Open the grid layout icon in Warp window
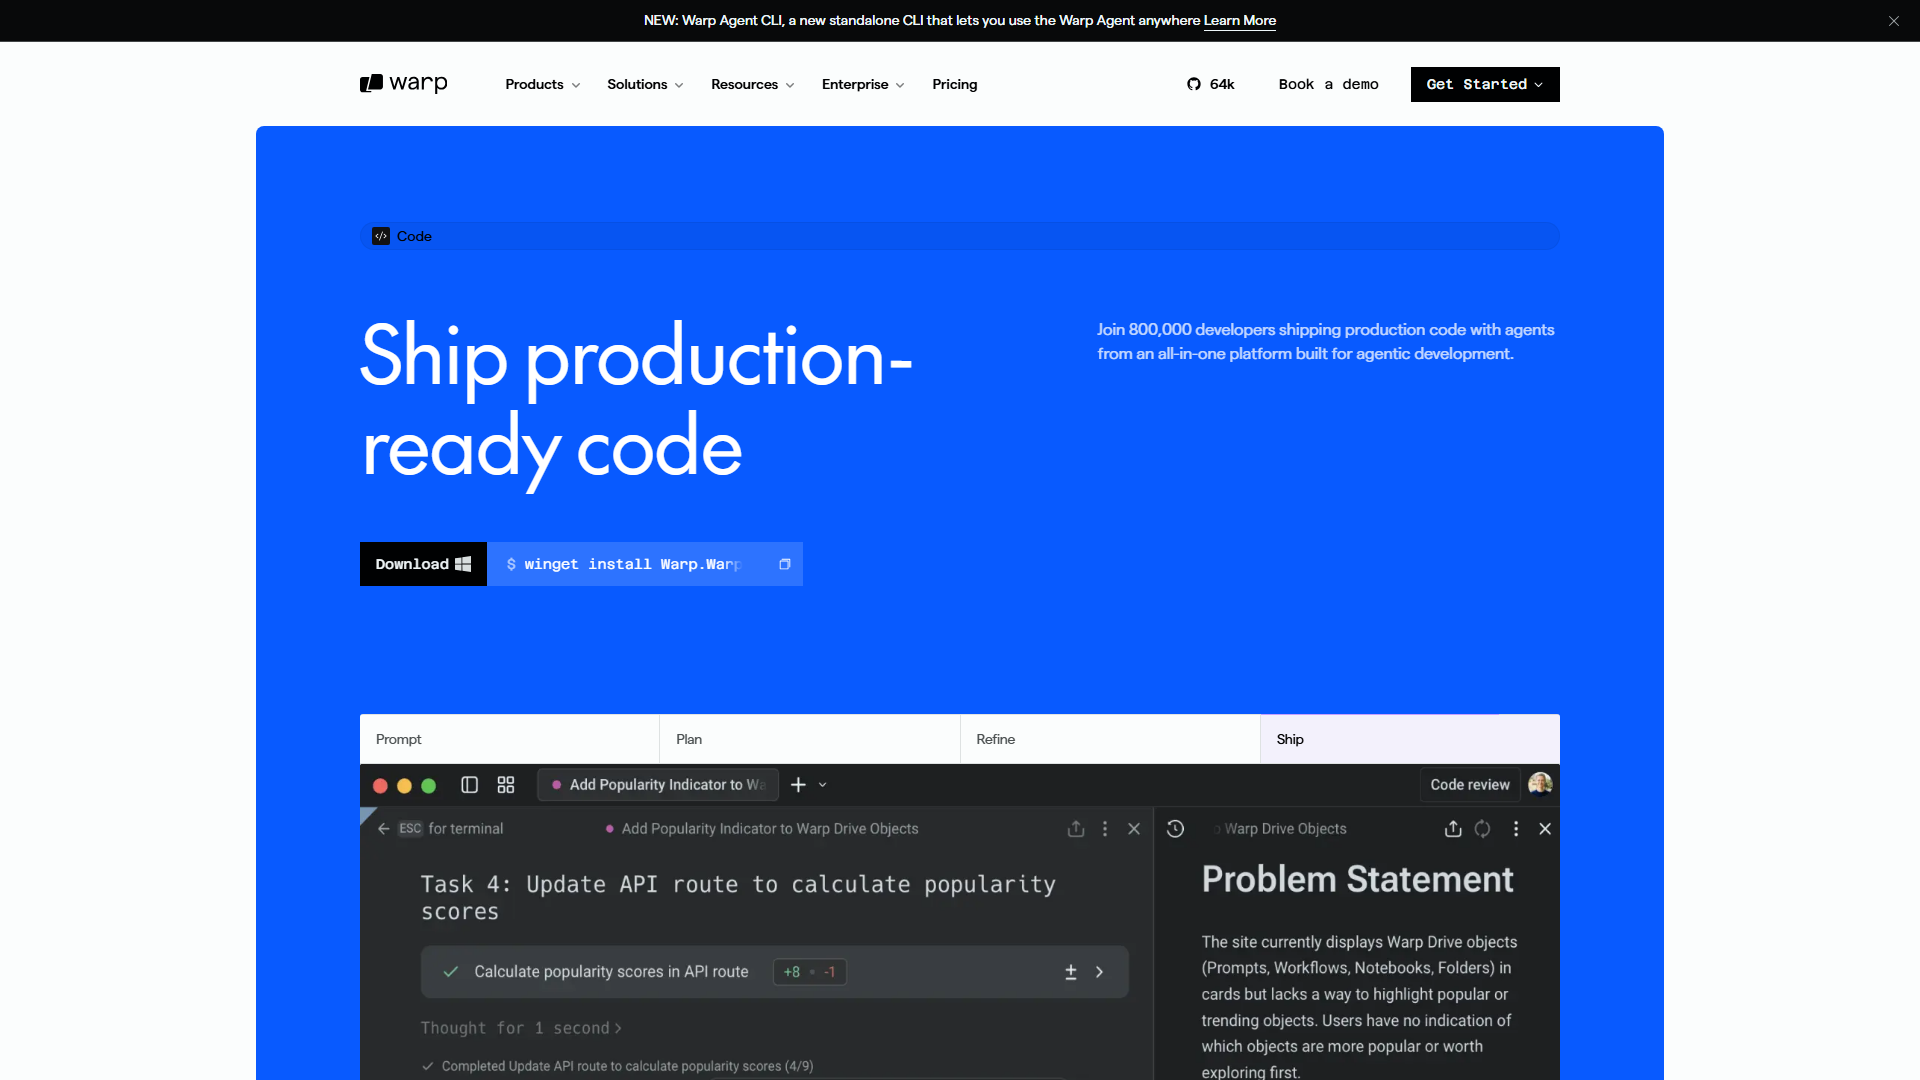 506,785
